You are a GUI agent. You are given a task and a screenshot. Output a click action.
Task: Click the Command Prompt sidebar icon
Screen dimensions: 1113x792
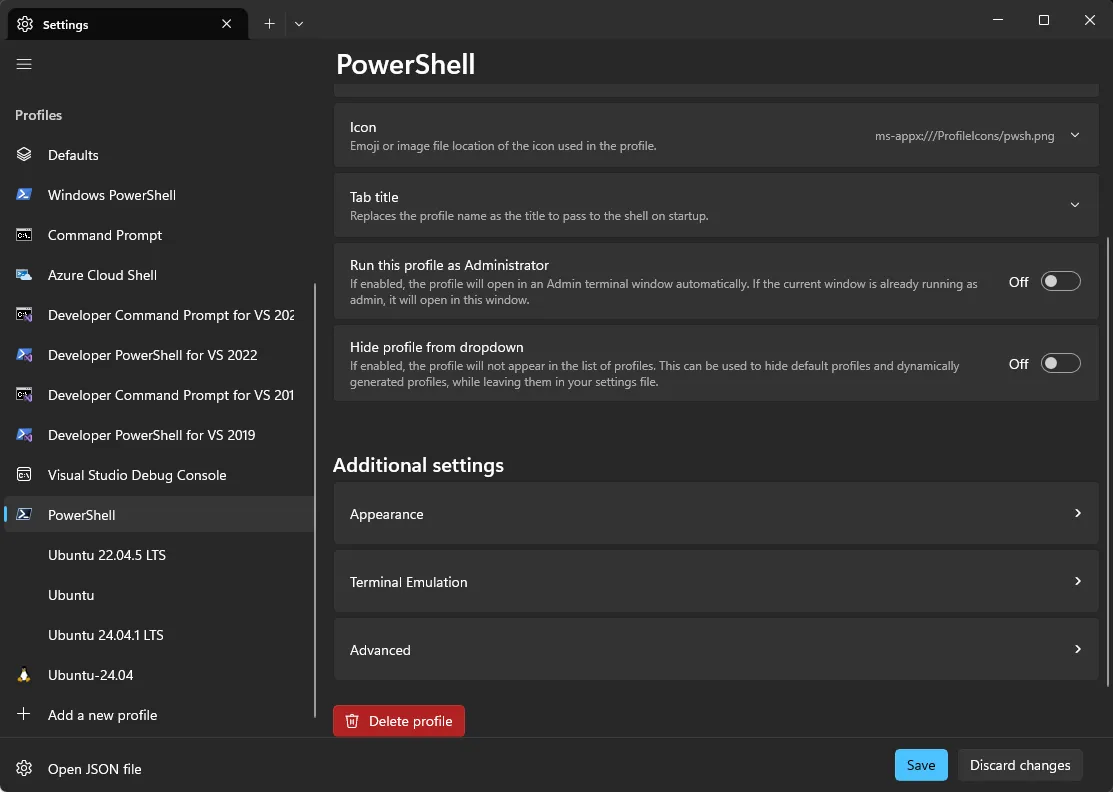point(25,234)
